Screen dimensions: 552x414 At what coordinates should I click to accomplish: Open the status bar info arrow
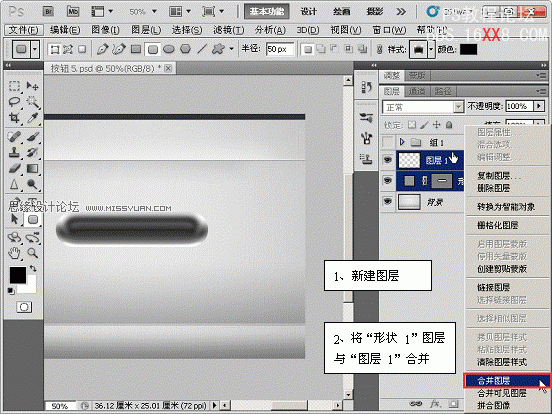click(x=214, y=406)
